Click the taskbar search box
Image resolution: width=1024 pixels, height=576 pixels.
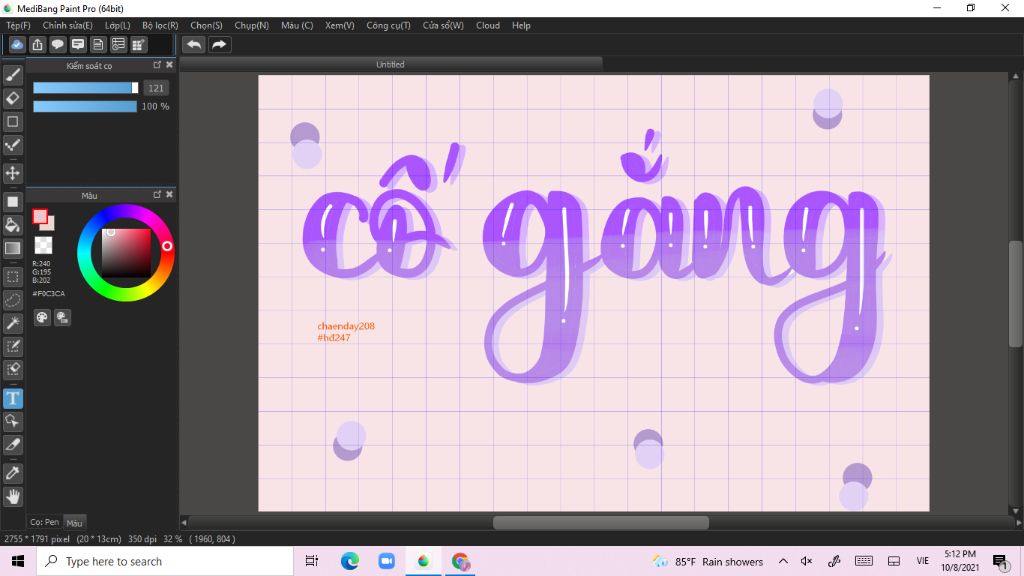pyautogui.click(x=165, y=561)
